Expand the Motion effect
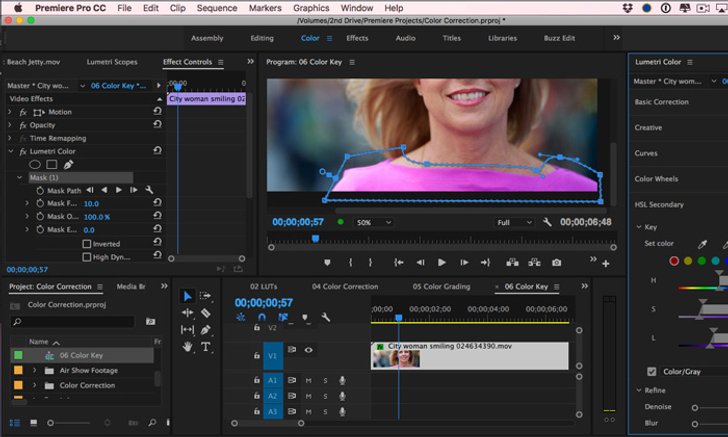Screen dimensions: 728x437 coord(10,112)
